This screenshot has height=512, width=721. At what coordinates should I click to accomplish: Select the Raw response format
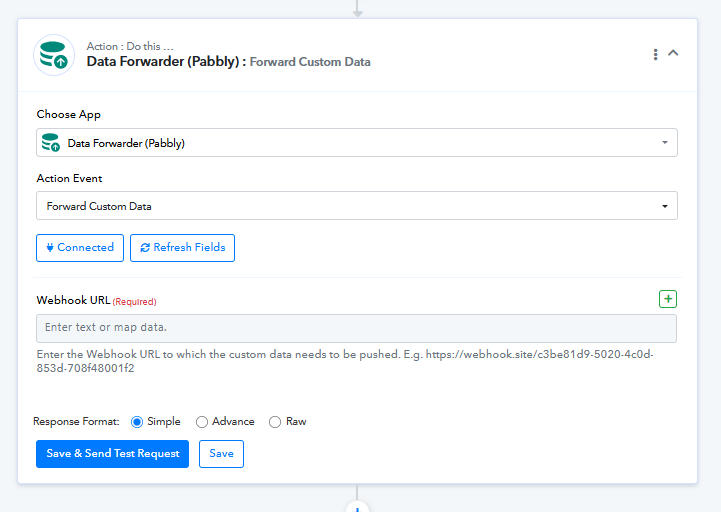coord(275,422)
